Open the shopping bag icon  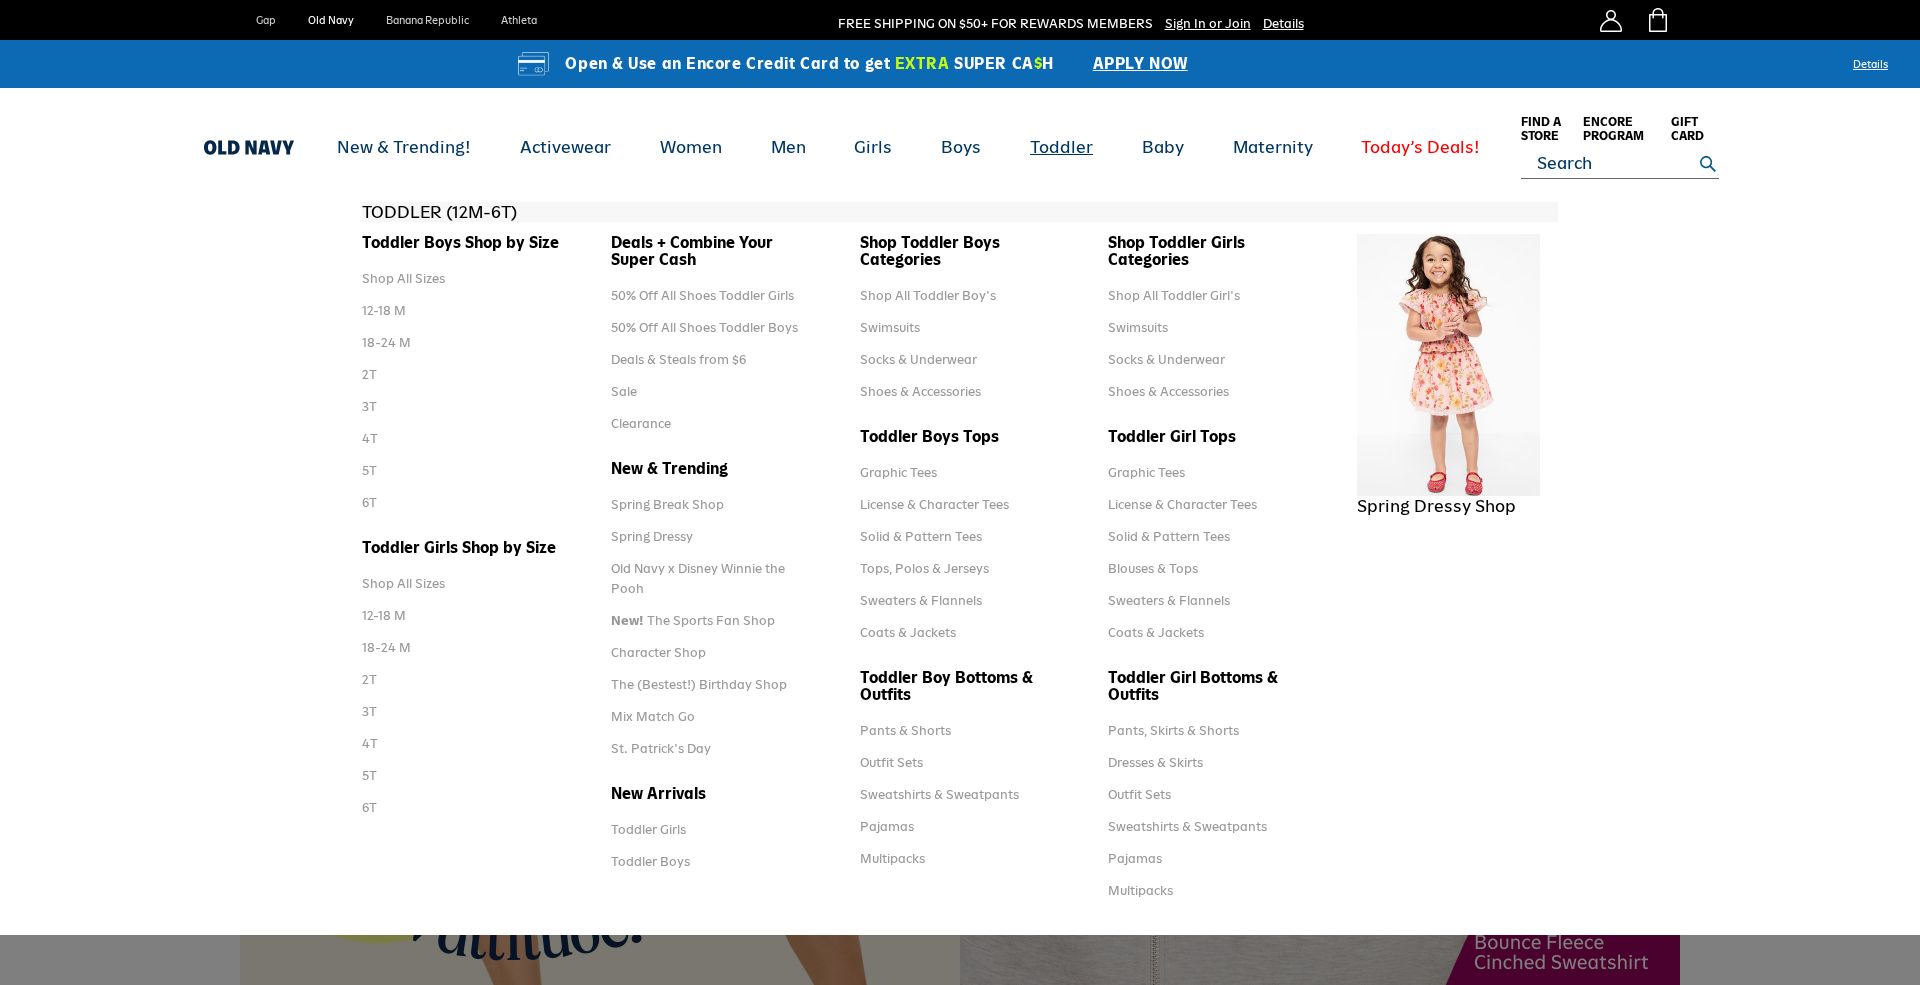coord(1657,20)
